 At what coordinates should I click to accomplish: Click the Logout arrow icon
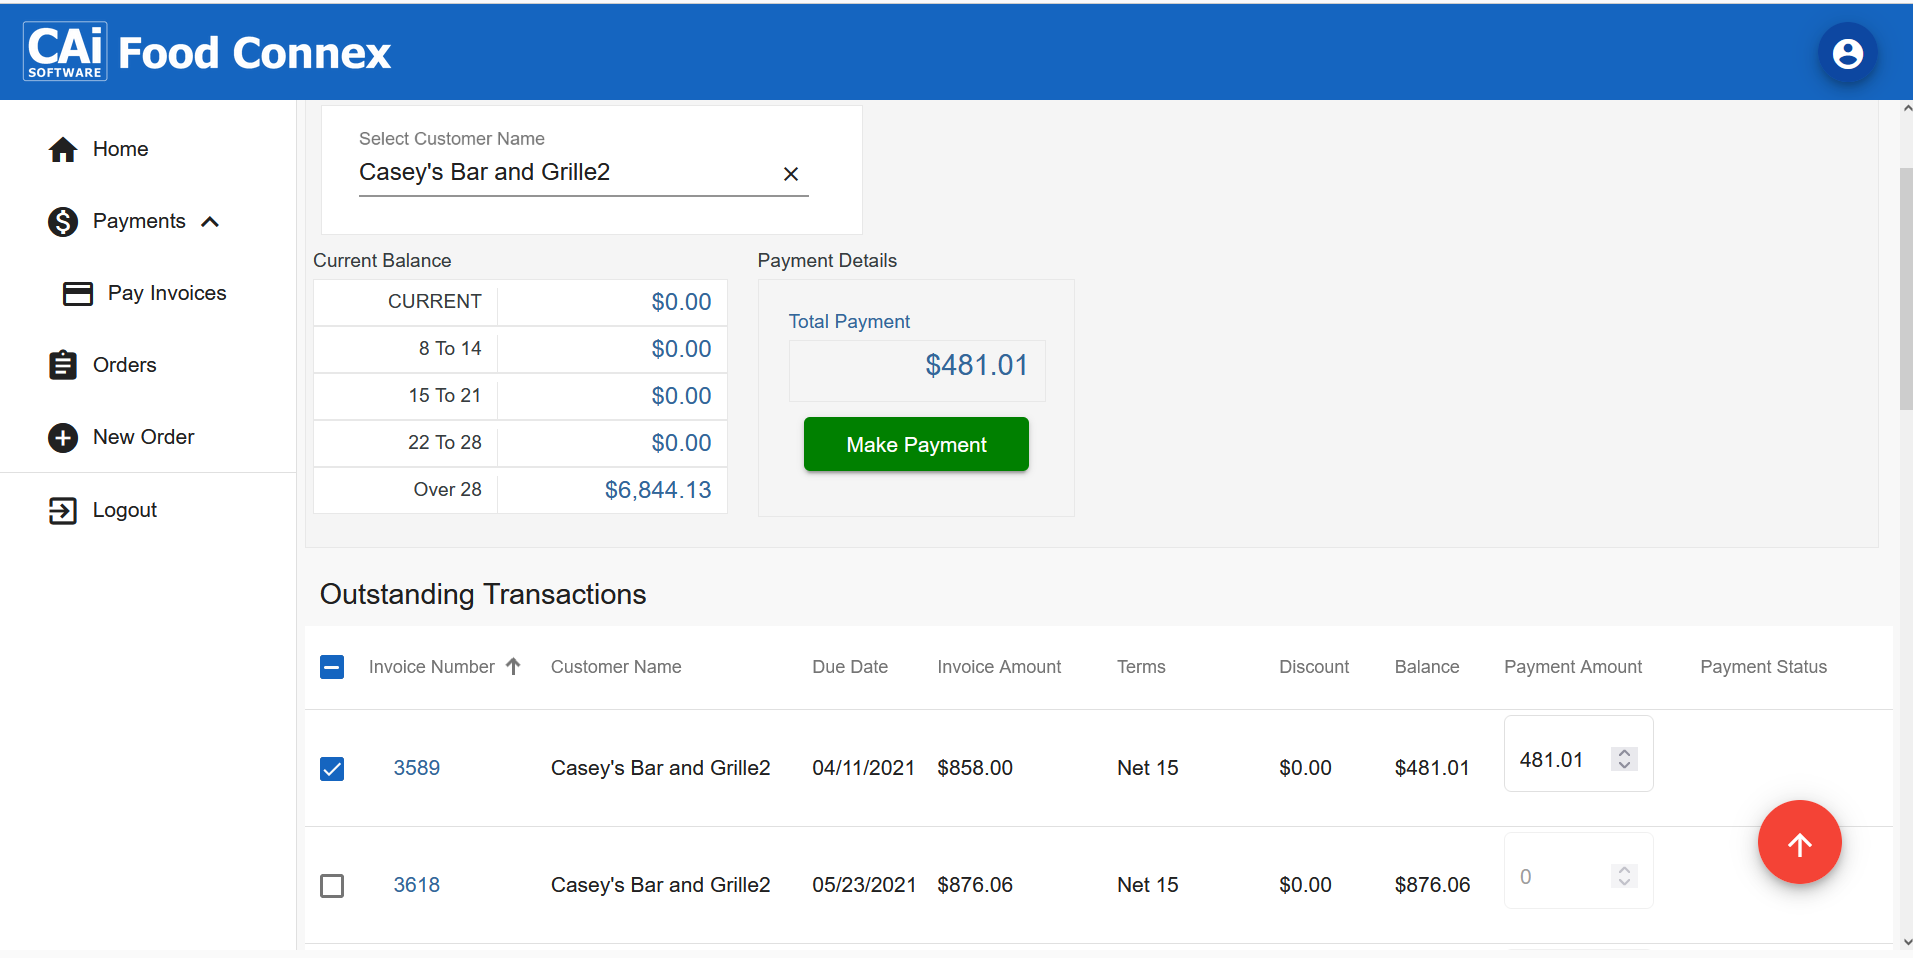click(63, 511)
